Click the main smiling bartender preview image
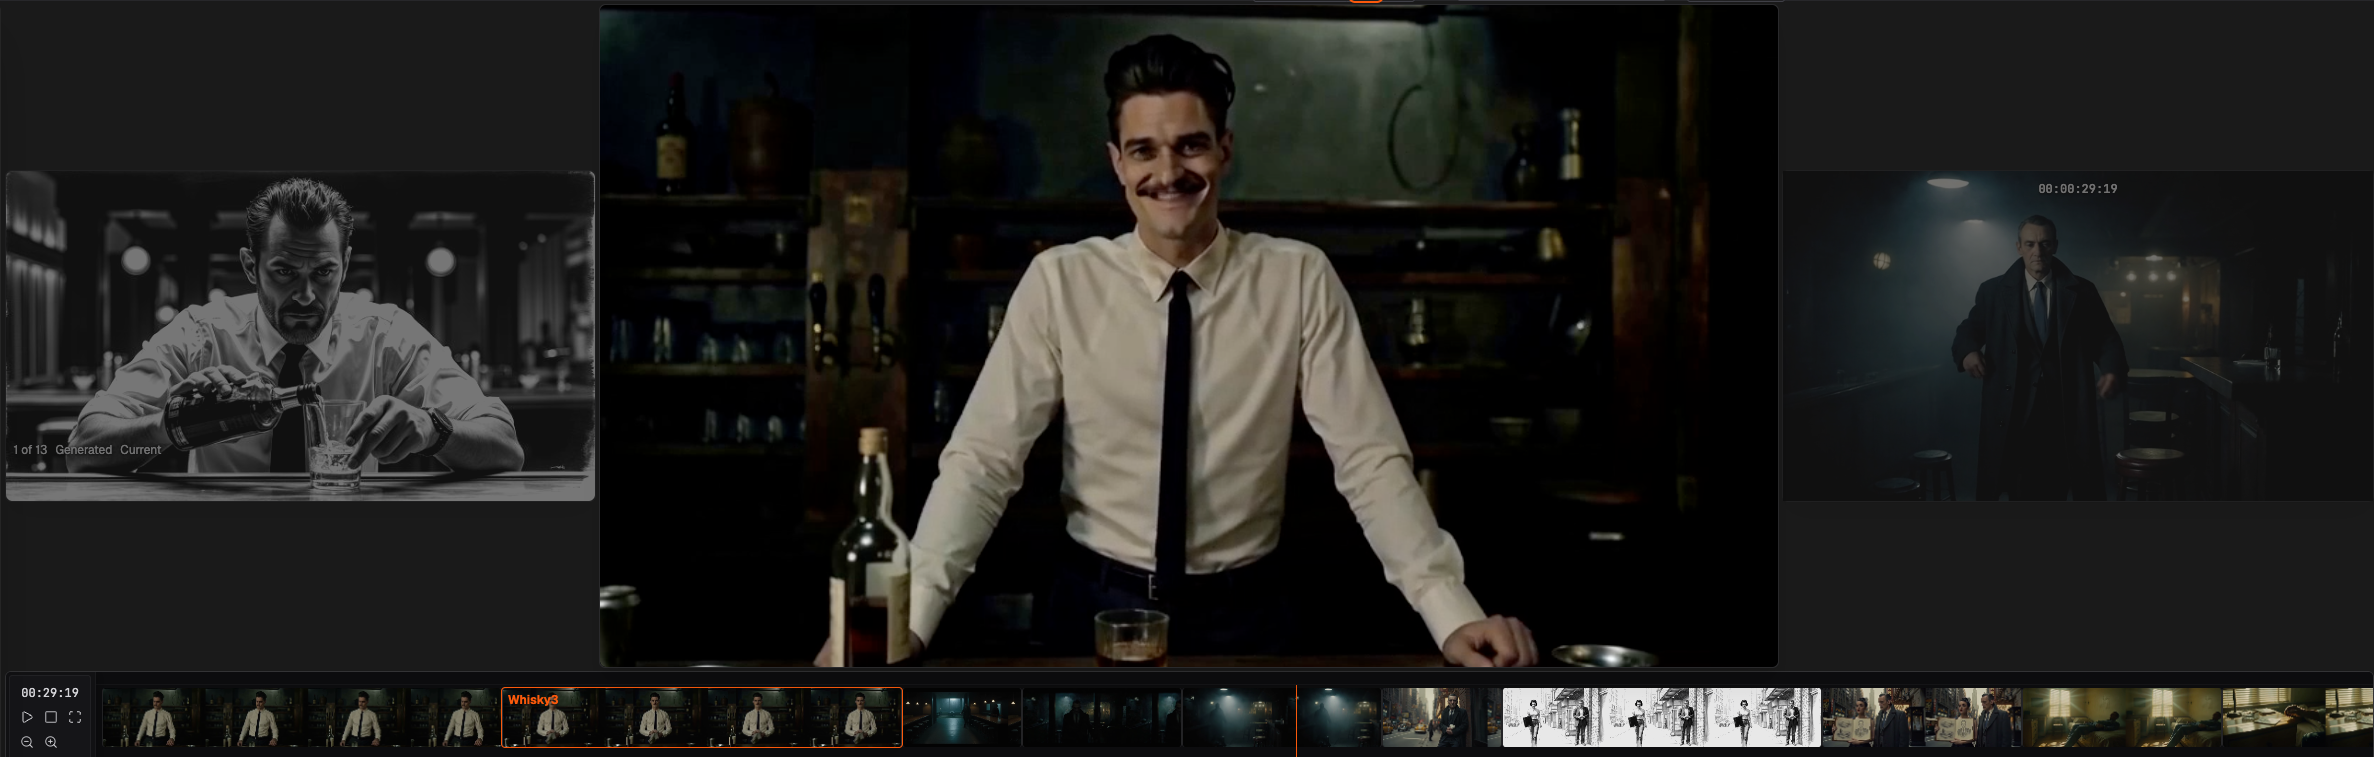This screenshot has width=2374, height=757. coord(1188,336)
